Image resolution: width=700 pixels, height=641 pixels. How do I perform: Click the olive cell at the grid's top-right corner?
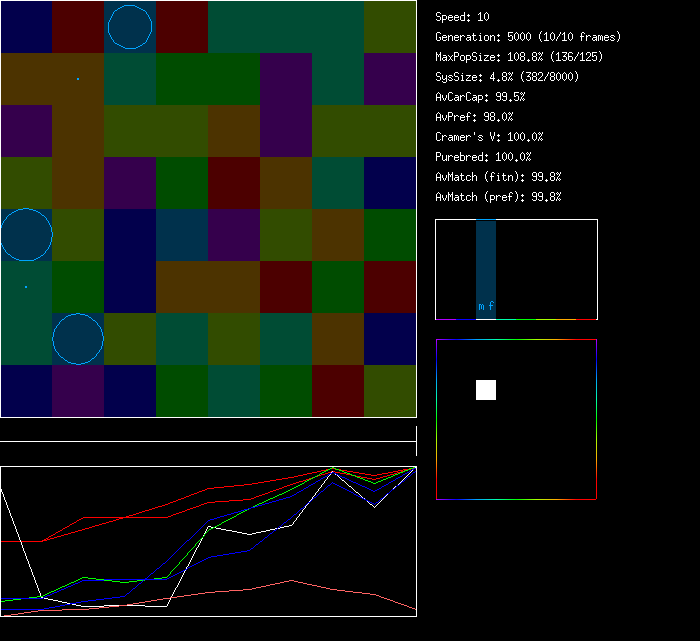[390, 27]
